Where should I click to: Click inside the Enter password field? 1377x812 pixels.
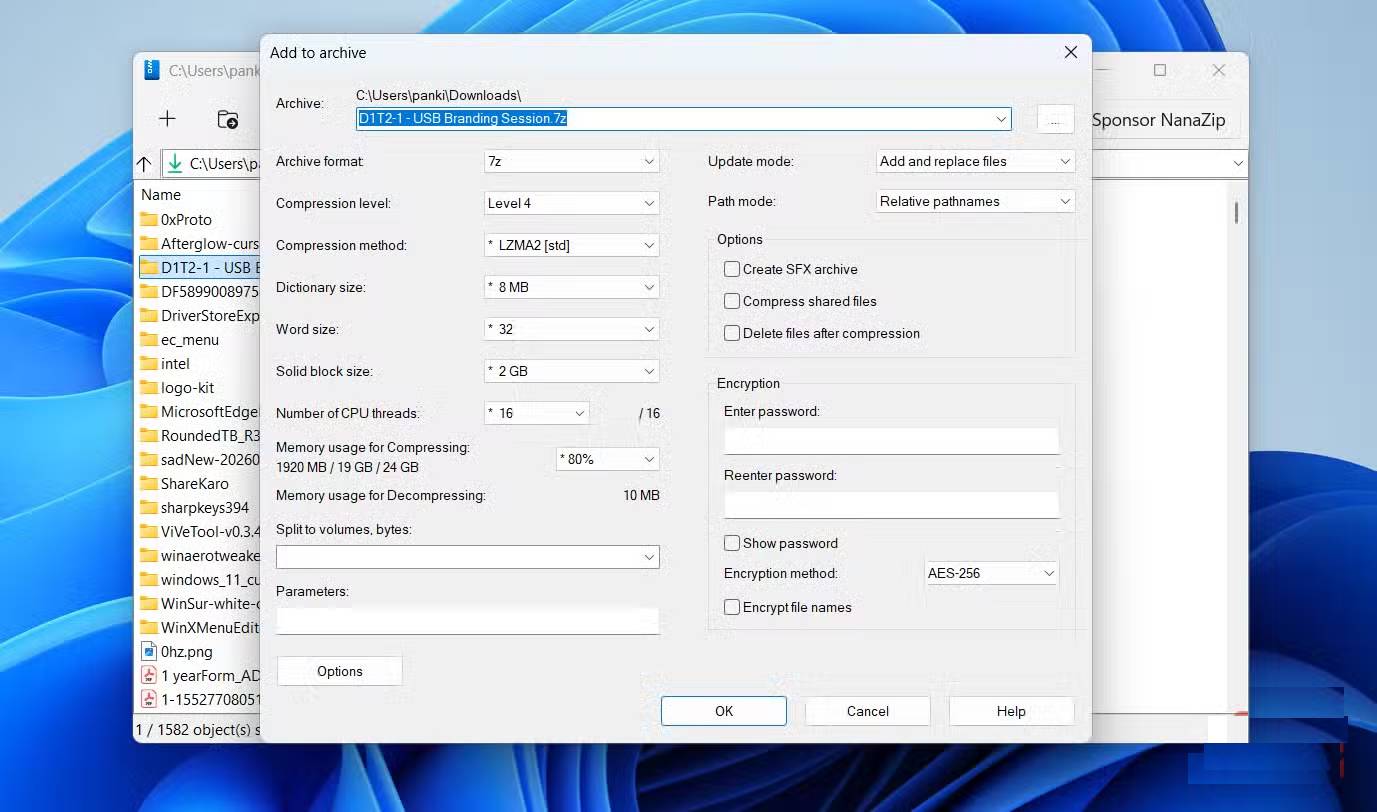pyautogui.click(x=890, y=438)
